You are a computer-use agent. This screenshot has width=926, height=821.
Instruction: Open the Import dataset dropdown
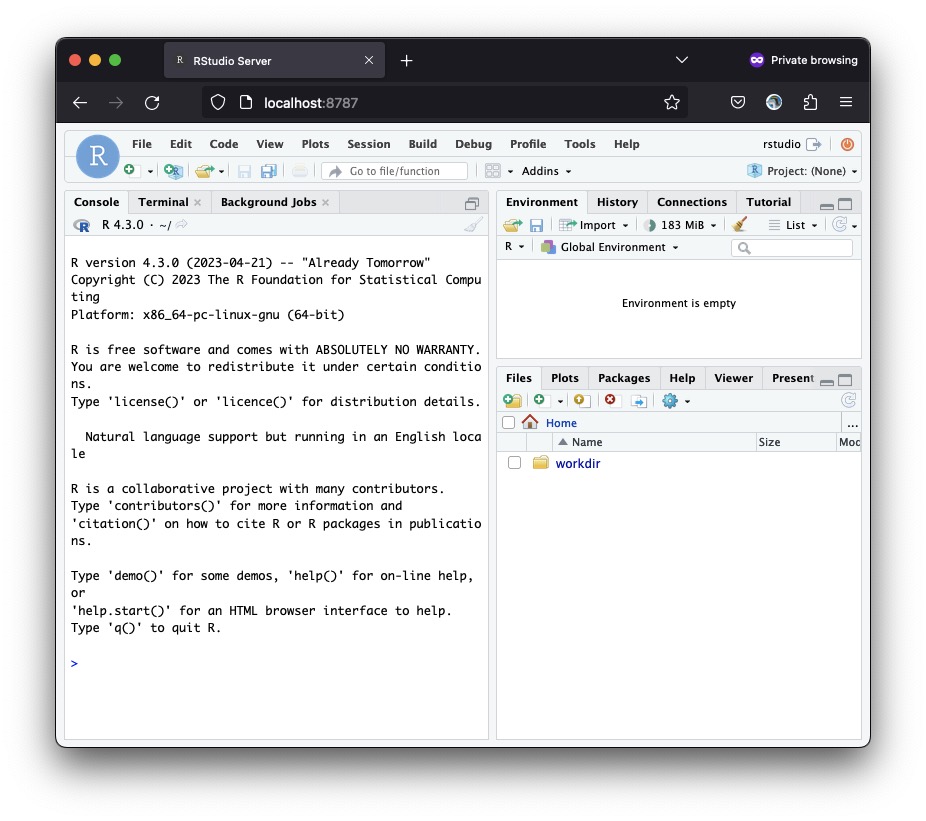[x=596, y=225]
